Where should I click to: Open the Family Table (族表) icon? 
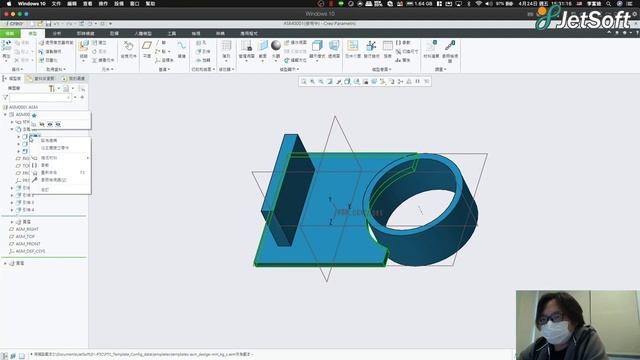pyautogui.click(x=387, y=46)
